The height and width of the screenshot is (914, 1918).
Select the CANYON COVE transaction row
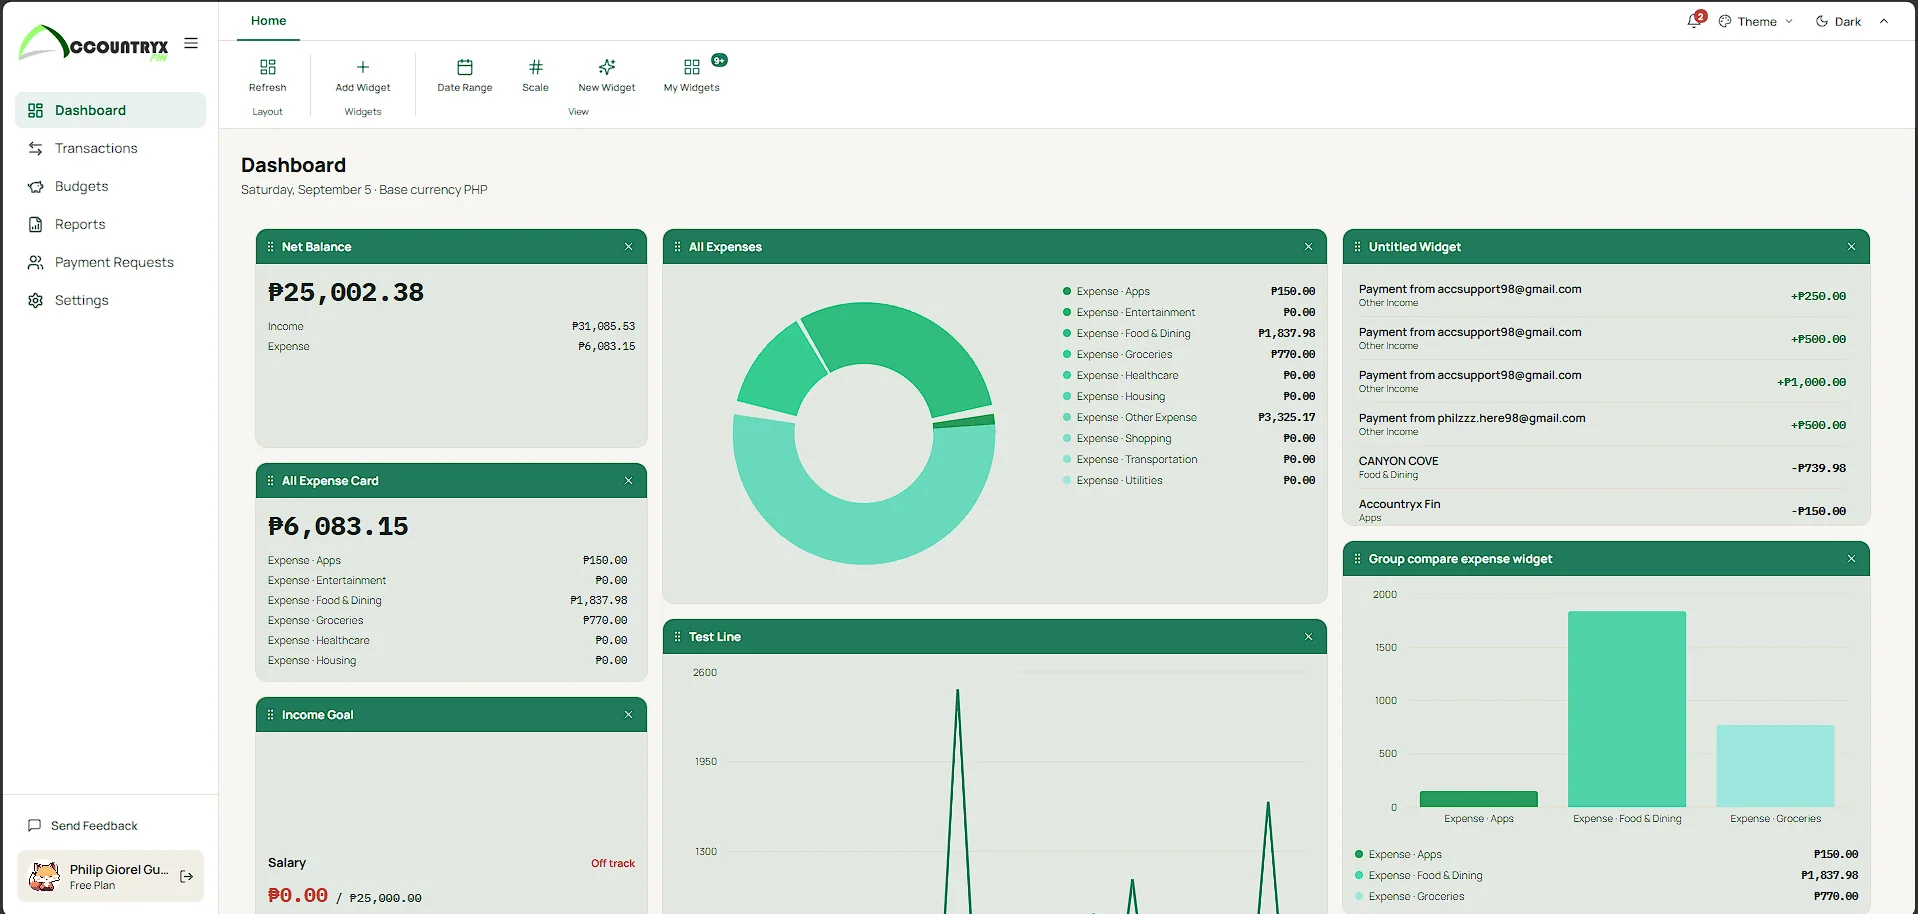click(x=1602, y=468)
